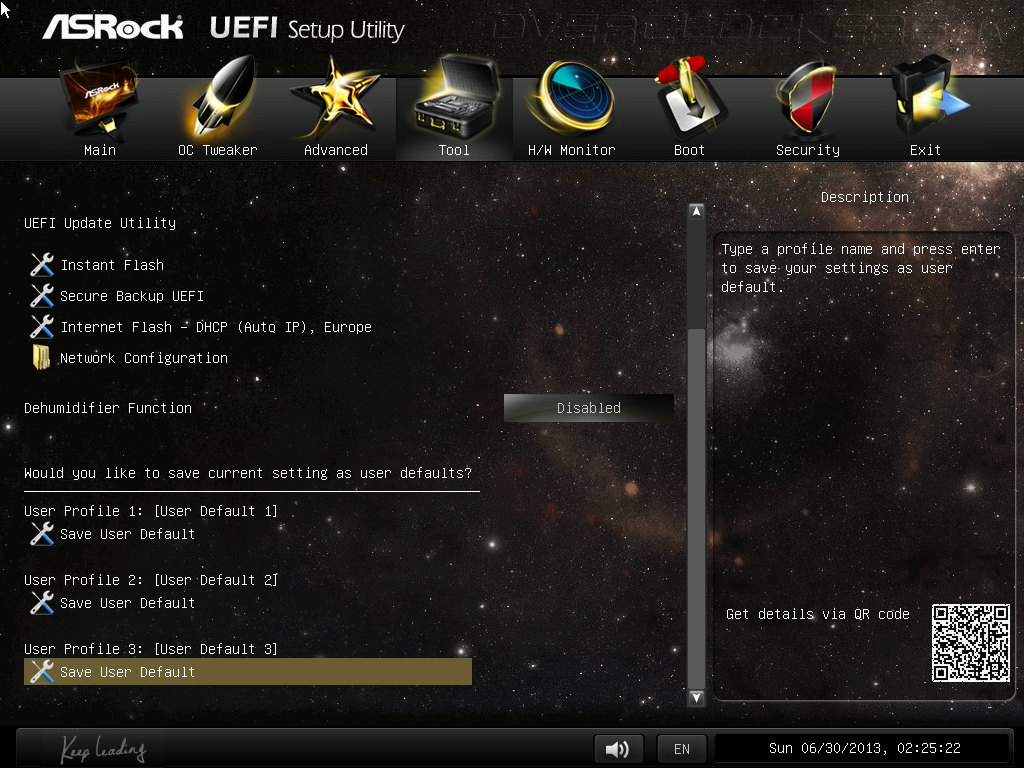Click the ASRock logo
1024x768 pixels.
112,27
